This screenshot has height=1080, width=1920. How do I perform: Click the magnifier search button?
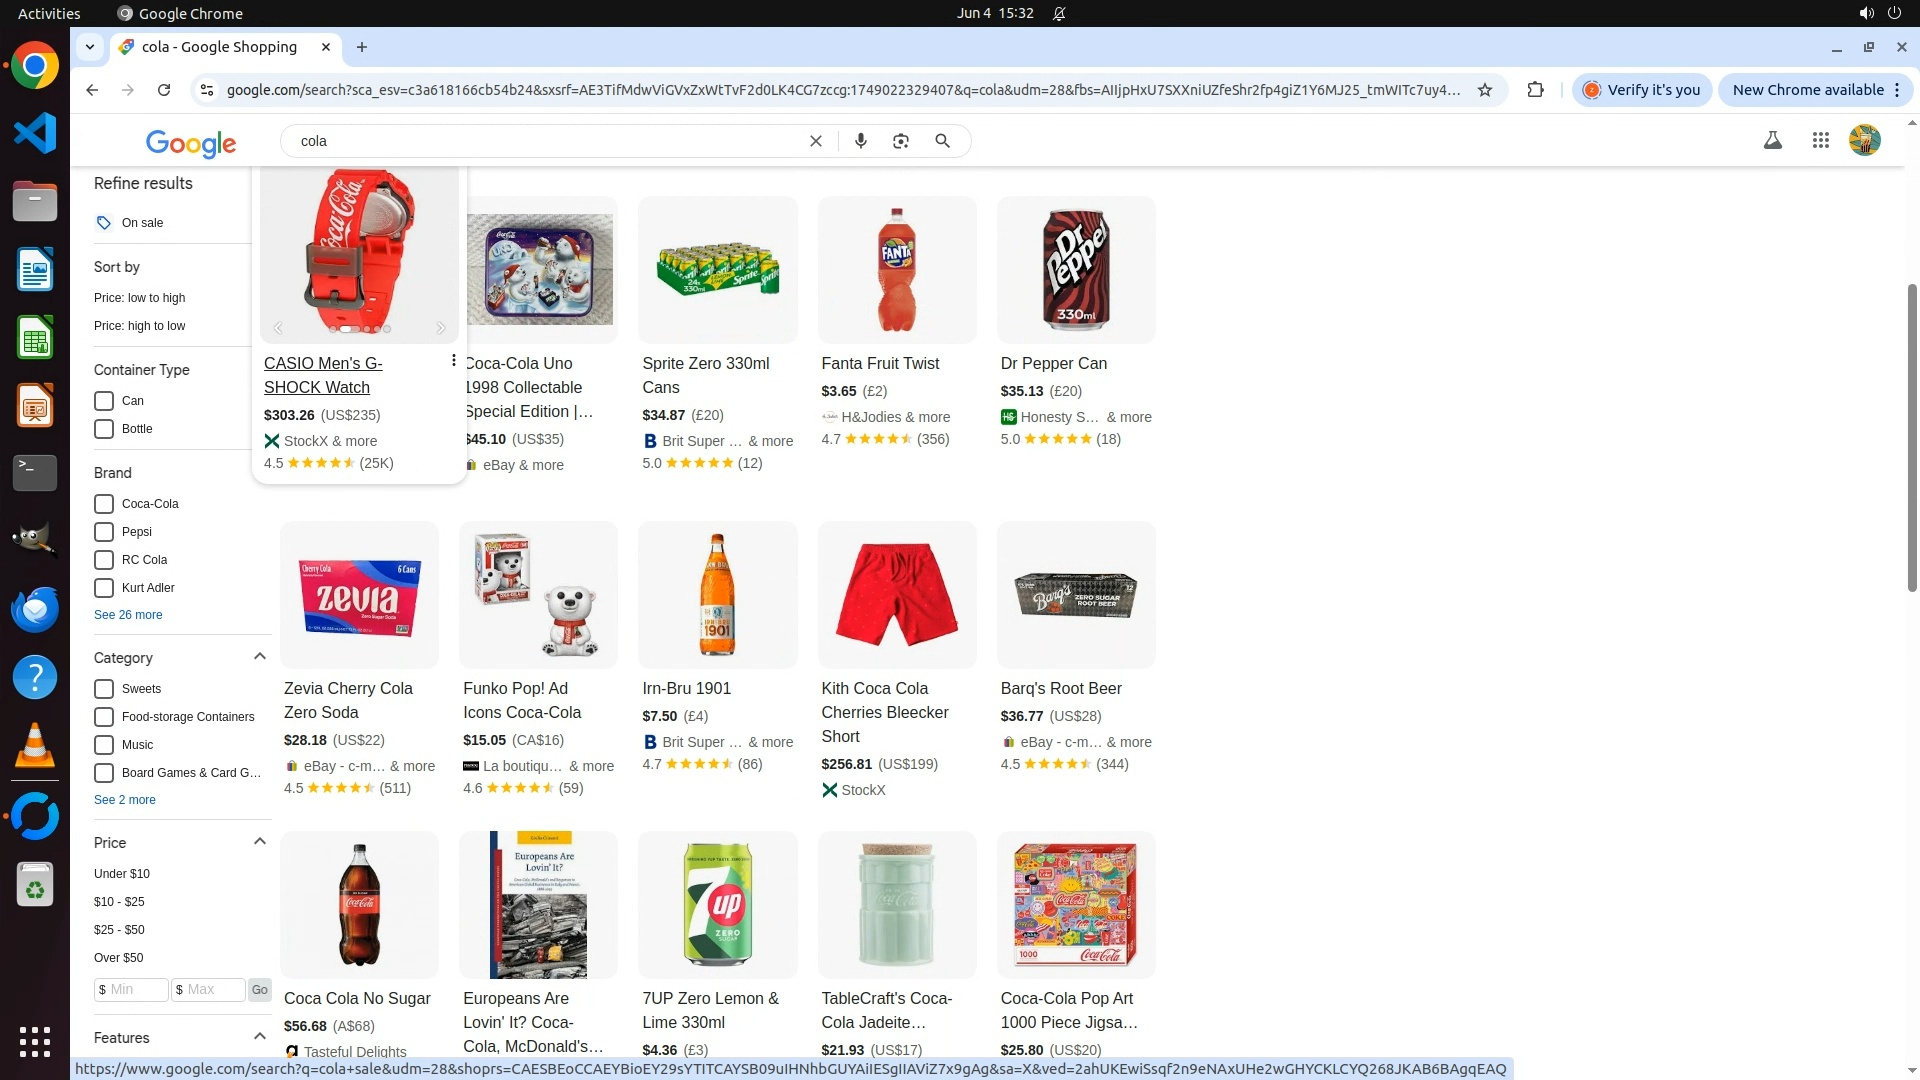(x=942, y=141)
